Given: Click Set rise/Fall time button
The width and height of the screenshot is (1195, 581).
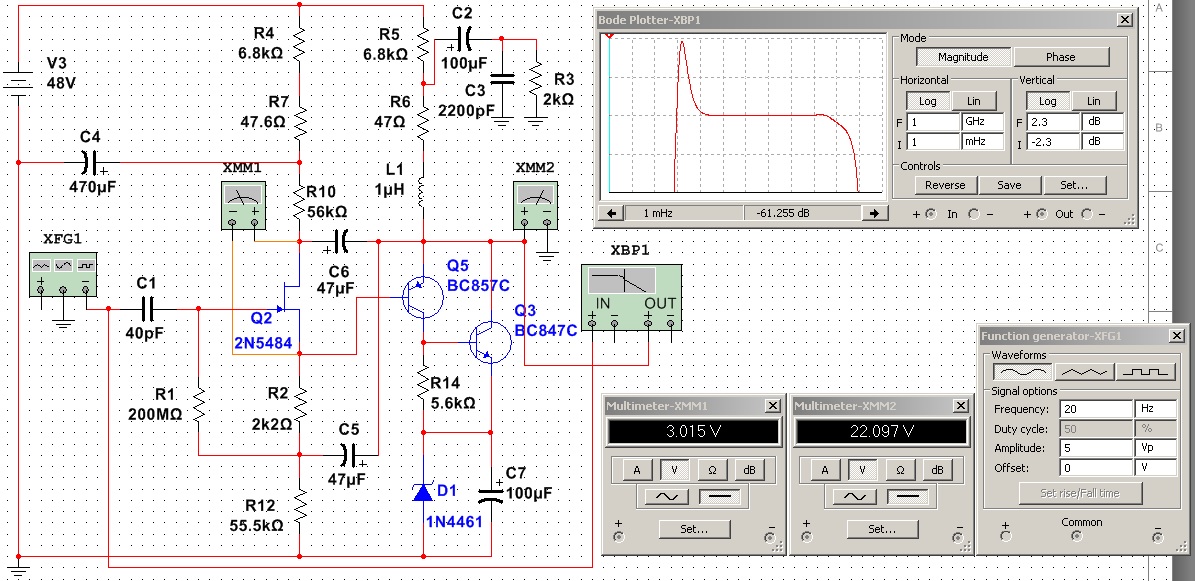Looking at the screenshot, I should (1080, 493).
